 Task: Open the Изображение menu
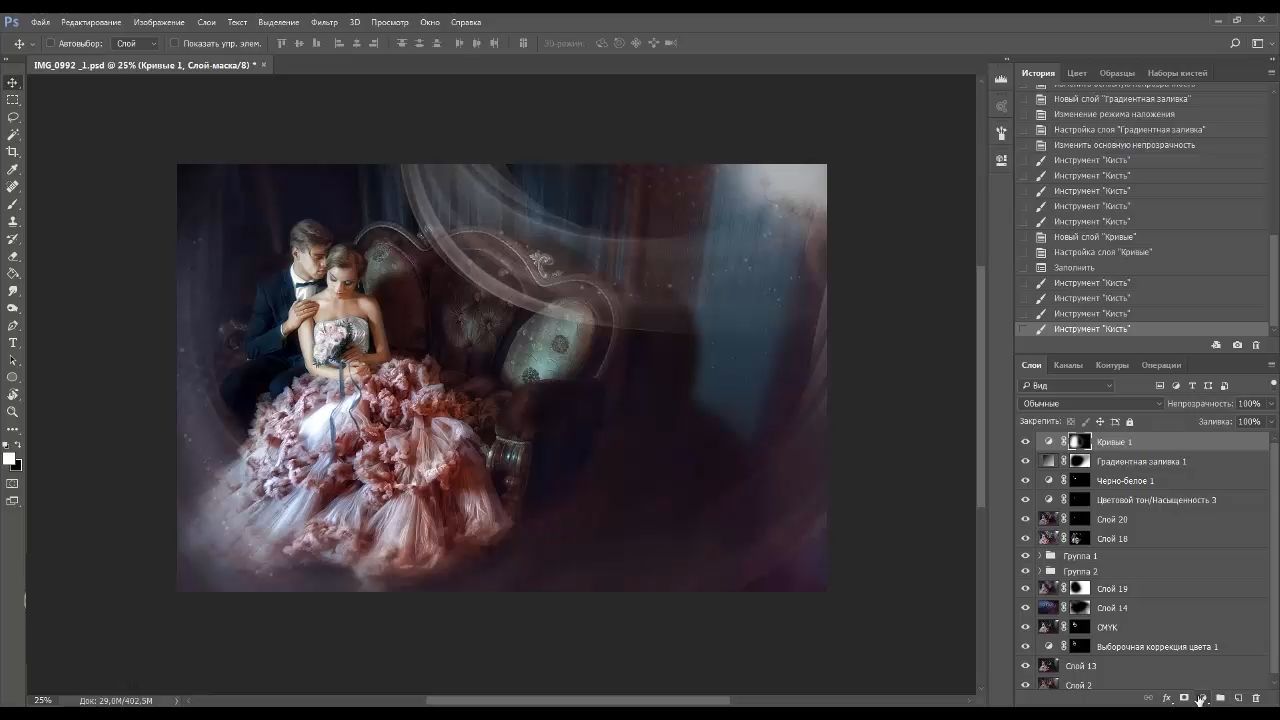pyautogui.click(x=159, y=22)
